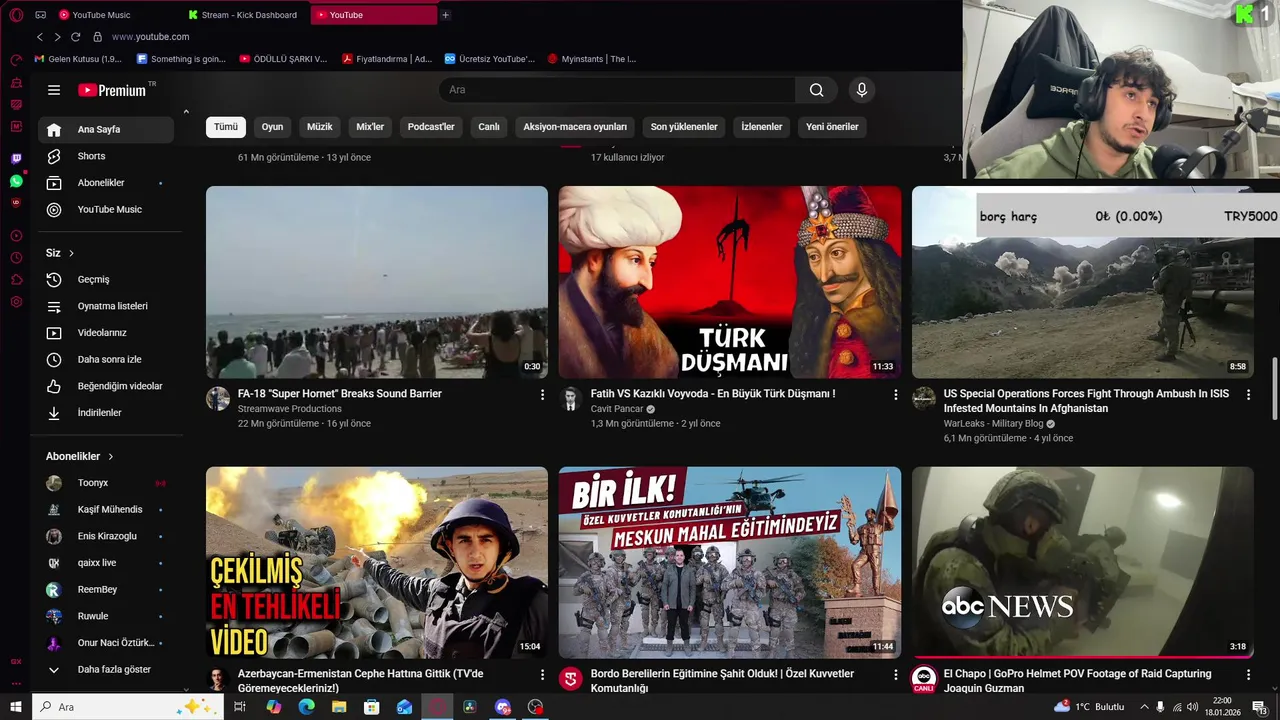Show hidden system tray icons

(1144, 707)
